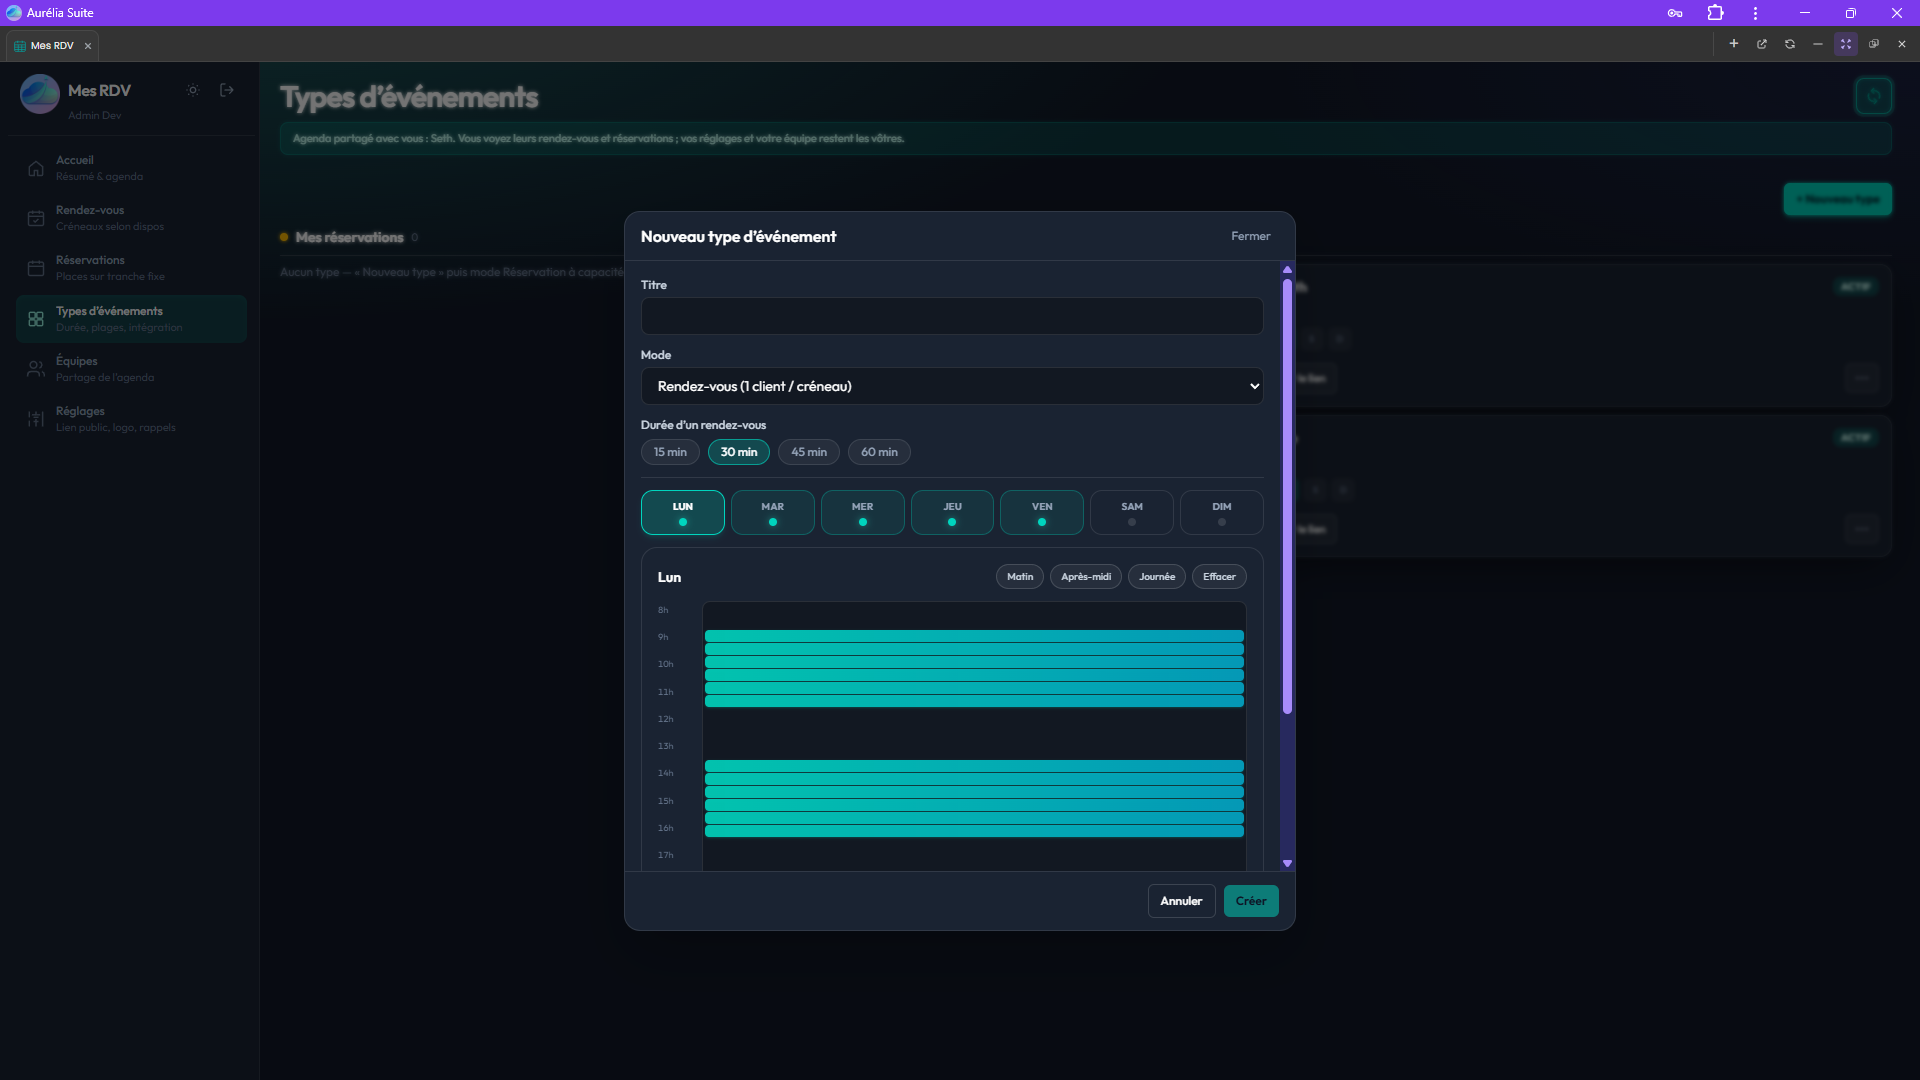
Task: Focus the Titre input field
Action: (x=952, y=316)
